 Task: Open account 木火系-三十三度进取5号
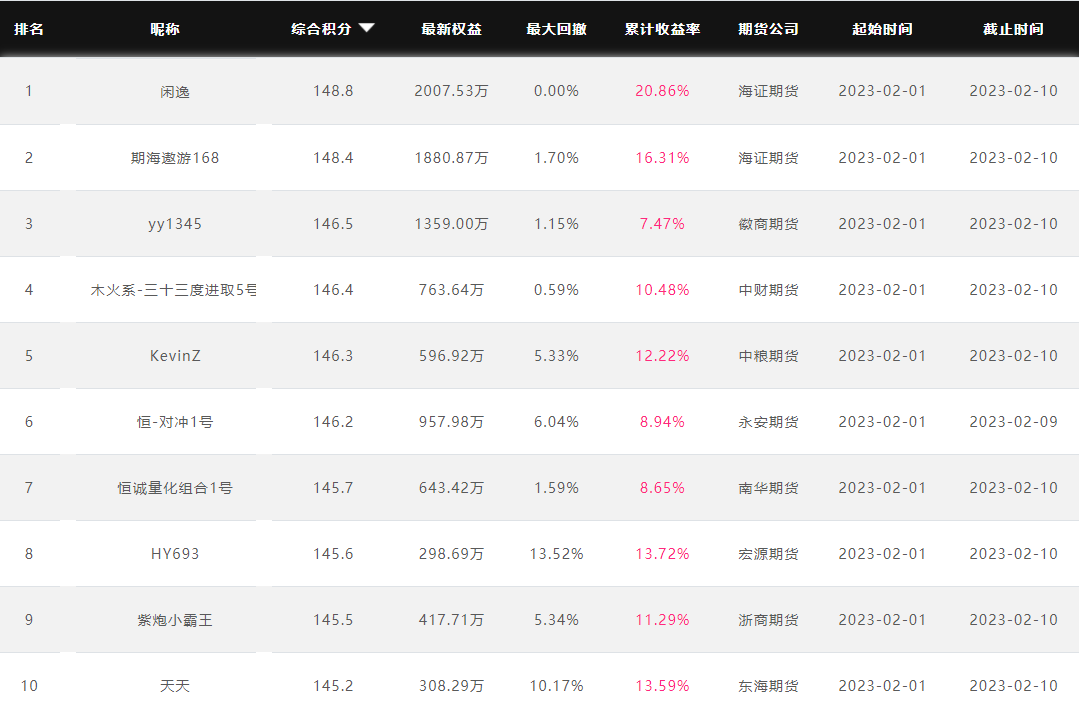[174, 290]
